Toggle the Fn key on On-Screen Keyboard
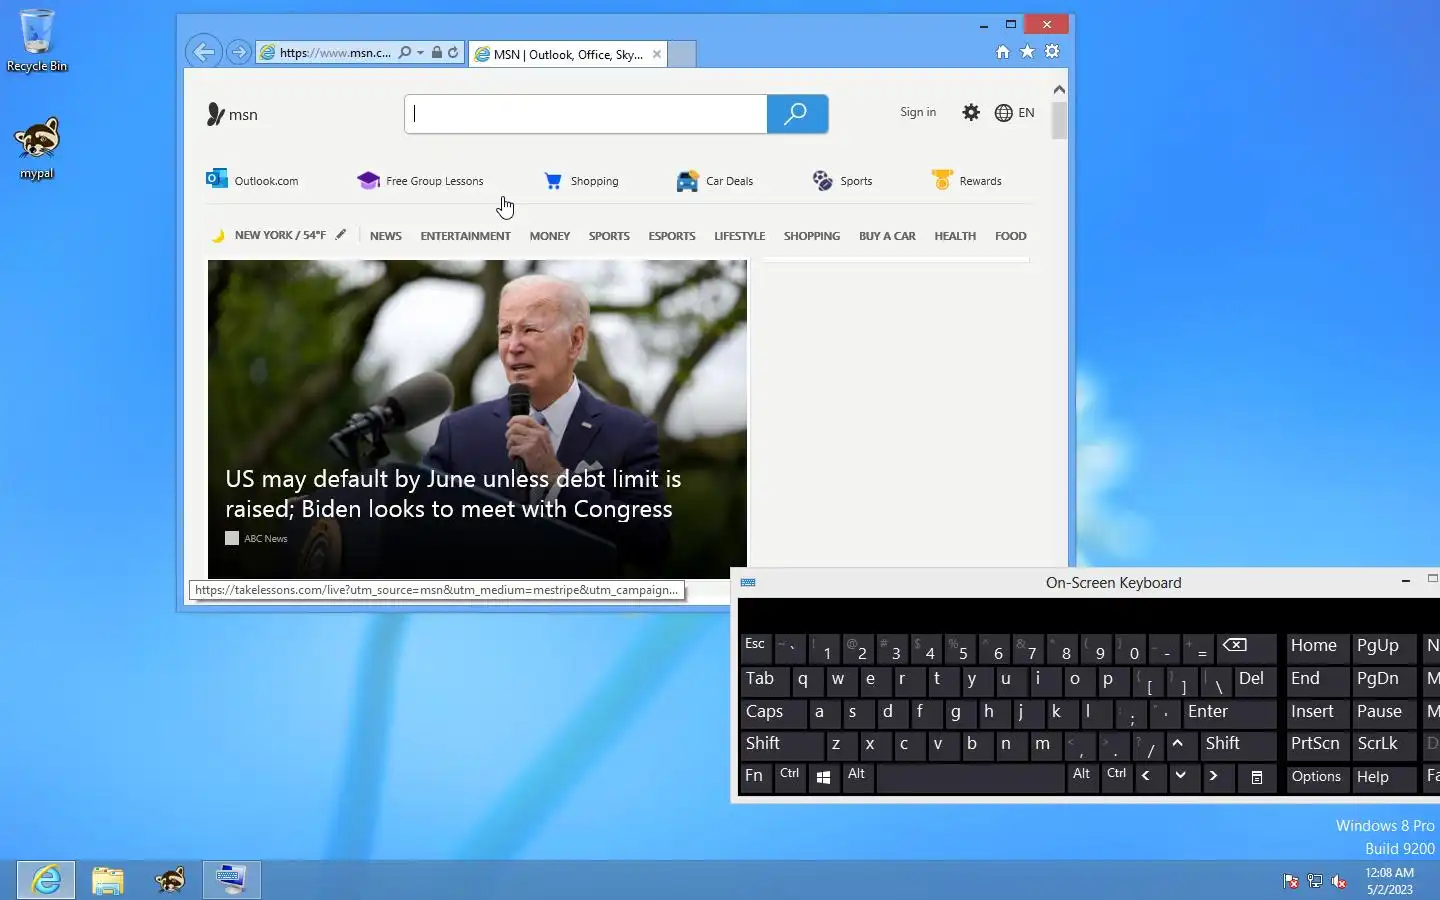Viewport: 1440px width, 900px height. [755, 777]
